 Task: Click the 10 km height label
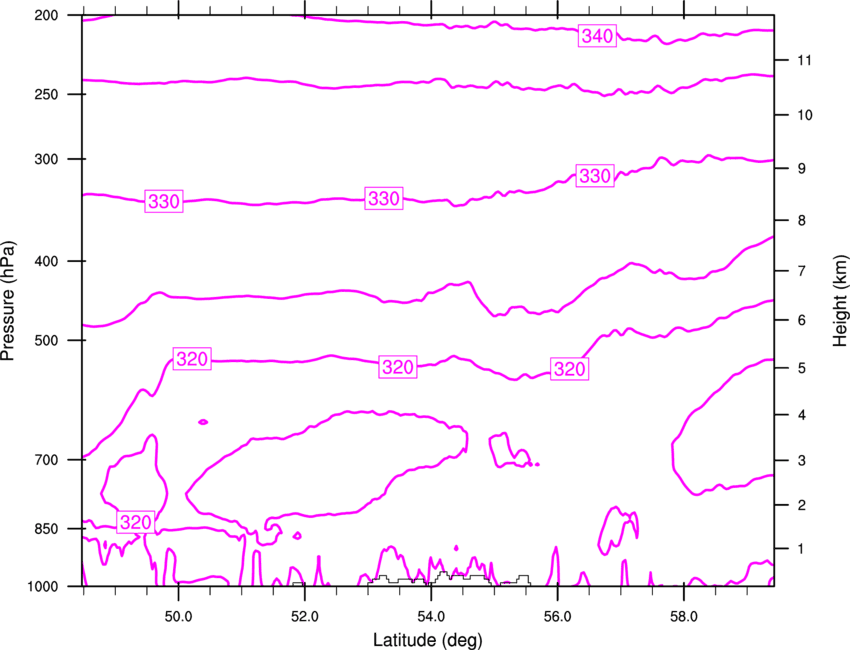click(805, 115)
